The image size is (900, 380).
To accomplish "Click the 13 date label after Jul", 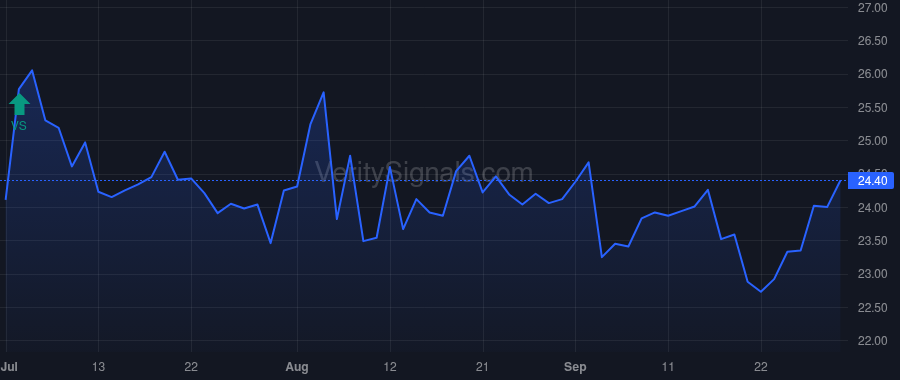I will pyautogui.click(x=99, y=367).
